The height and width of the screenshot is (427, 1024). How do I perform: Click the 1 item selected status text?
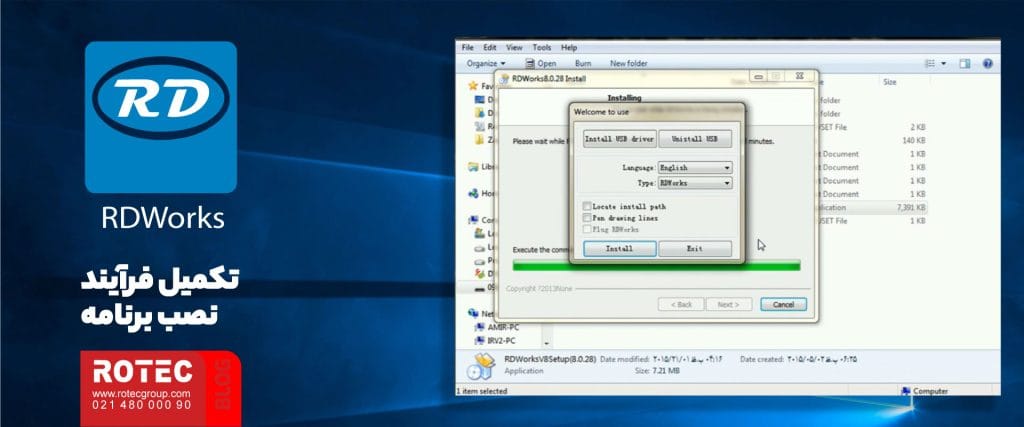pos(482,391)
